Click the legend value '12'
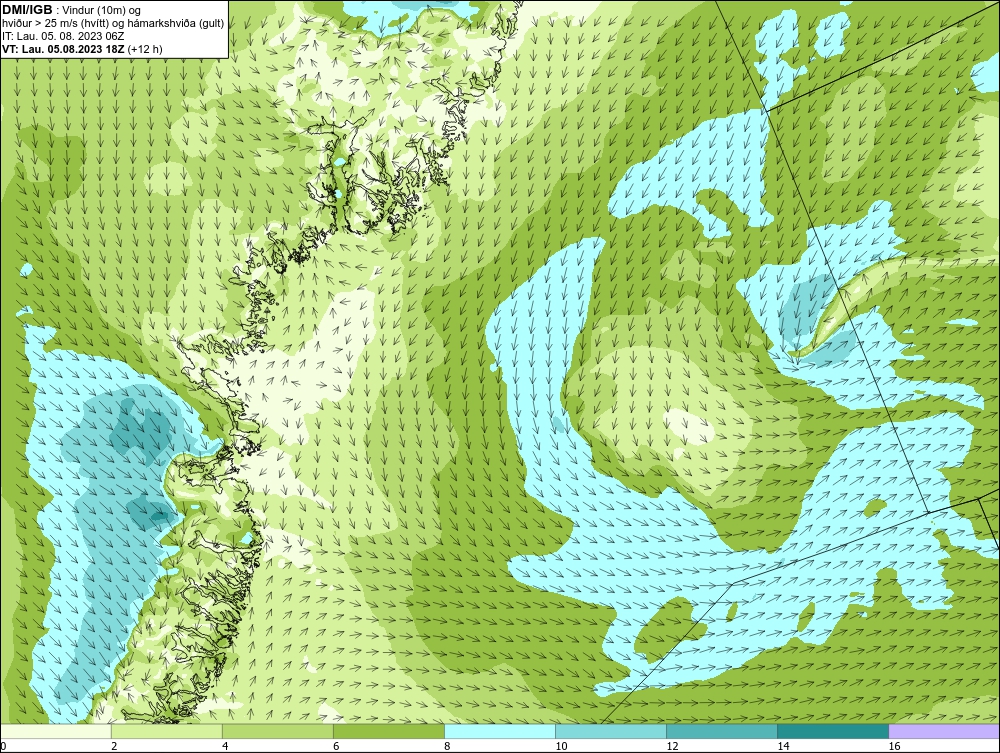Image resolution: width=1000 pixels, height=753 pixels. (672, 746)
